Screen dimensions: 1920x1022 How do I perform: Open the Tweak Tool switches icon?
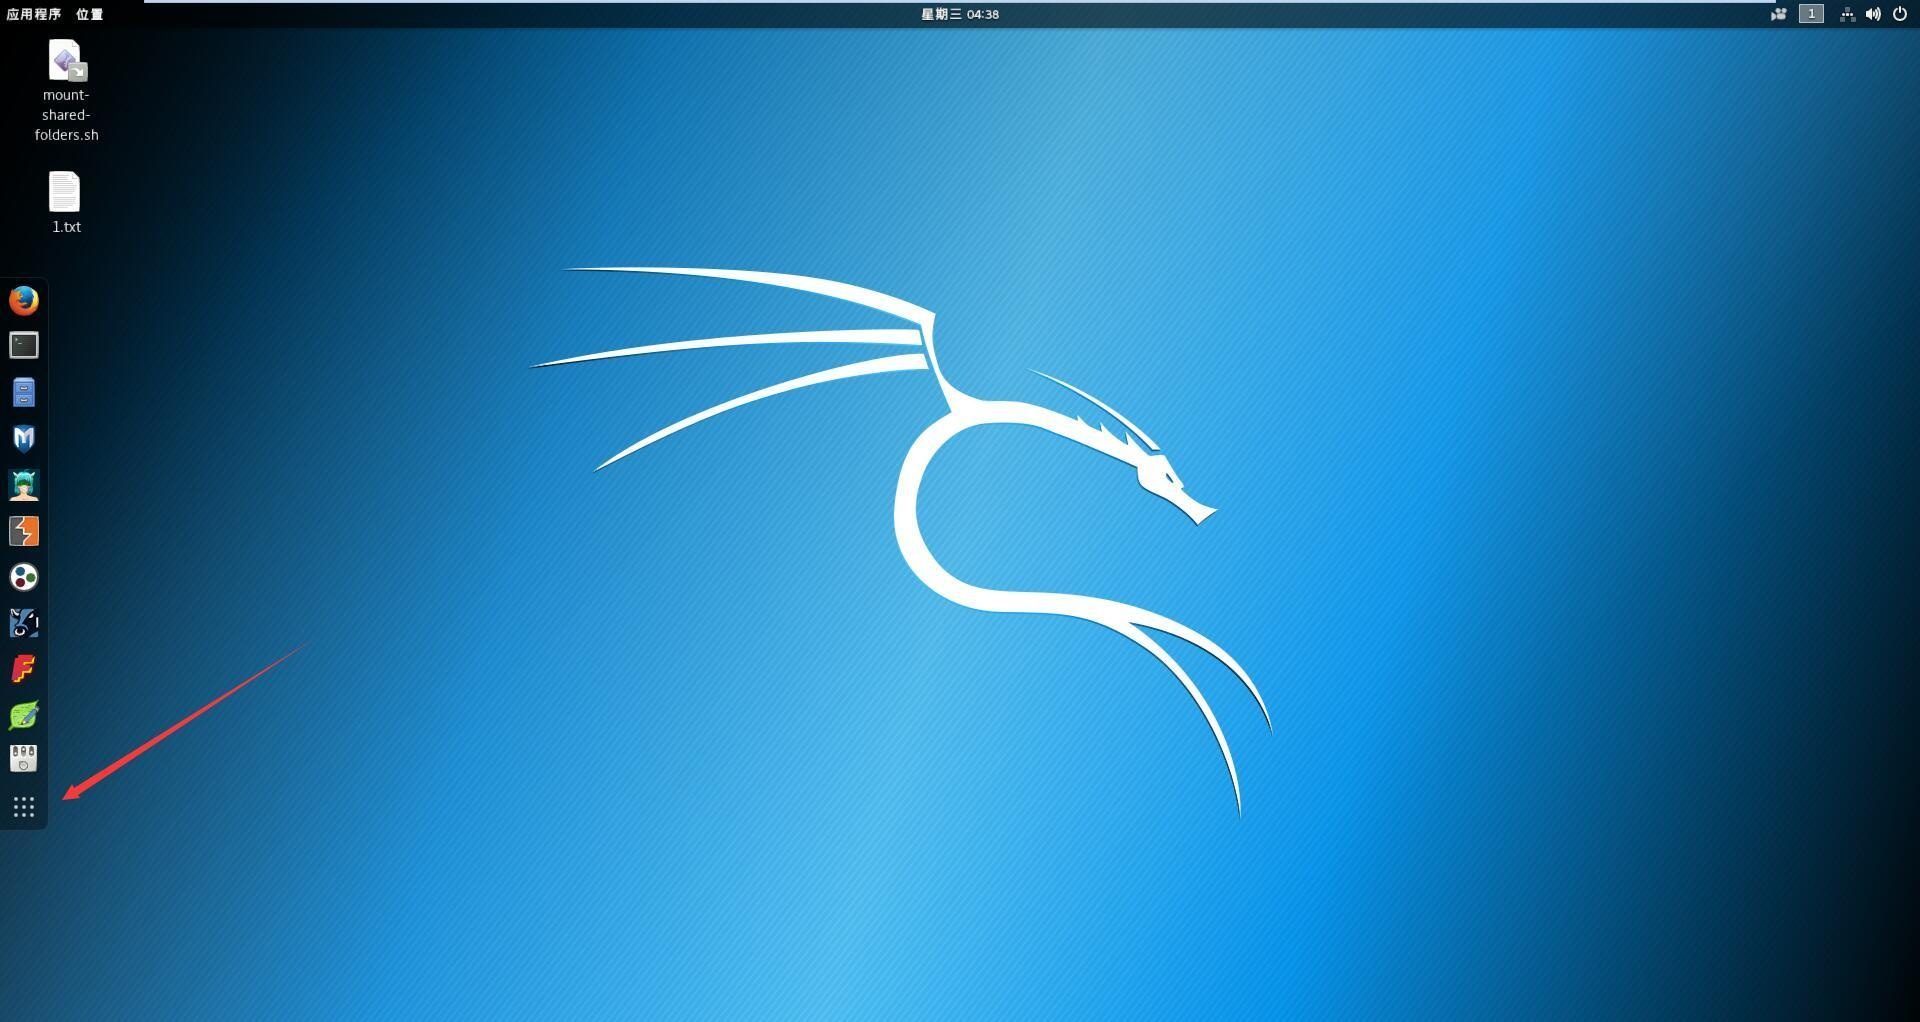pos(24,759)
